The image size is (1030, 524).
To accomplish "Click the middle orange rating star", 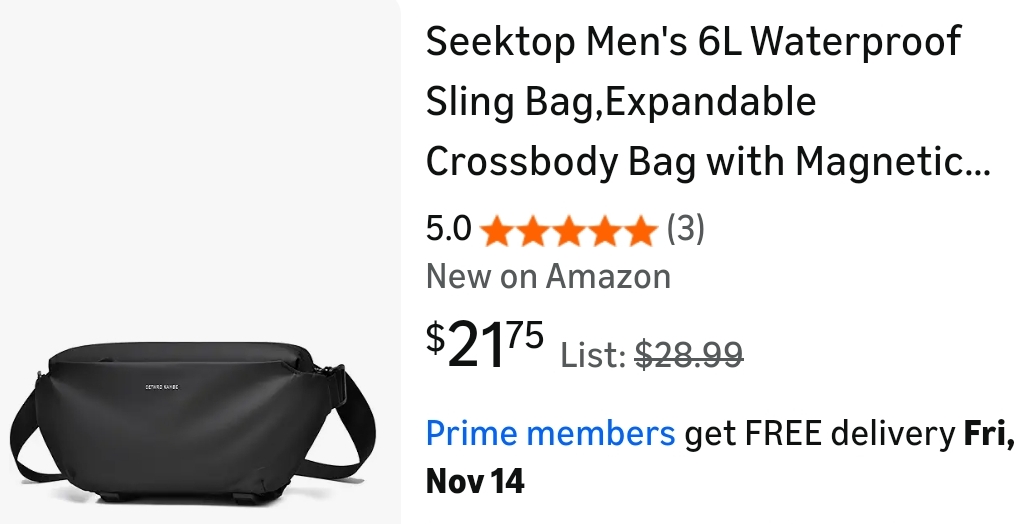I will [x=568, y=231].
